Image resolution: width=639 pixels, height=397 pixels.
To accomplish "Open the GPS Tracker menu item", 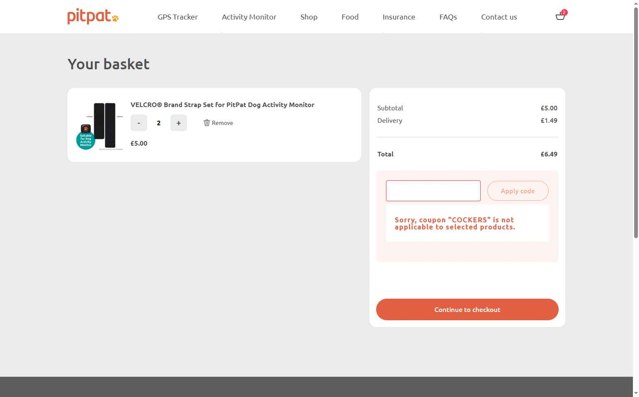I will pos(178,17).
